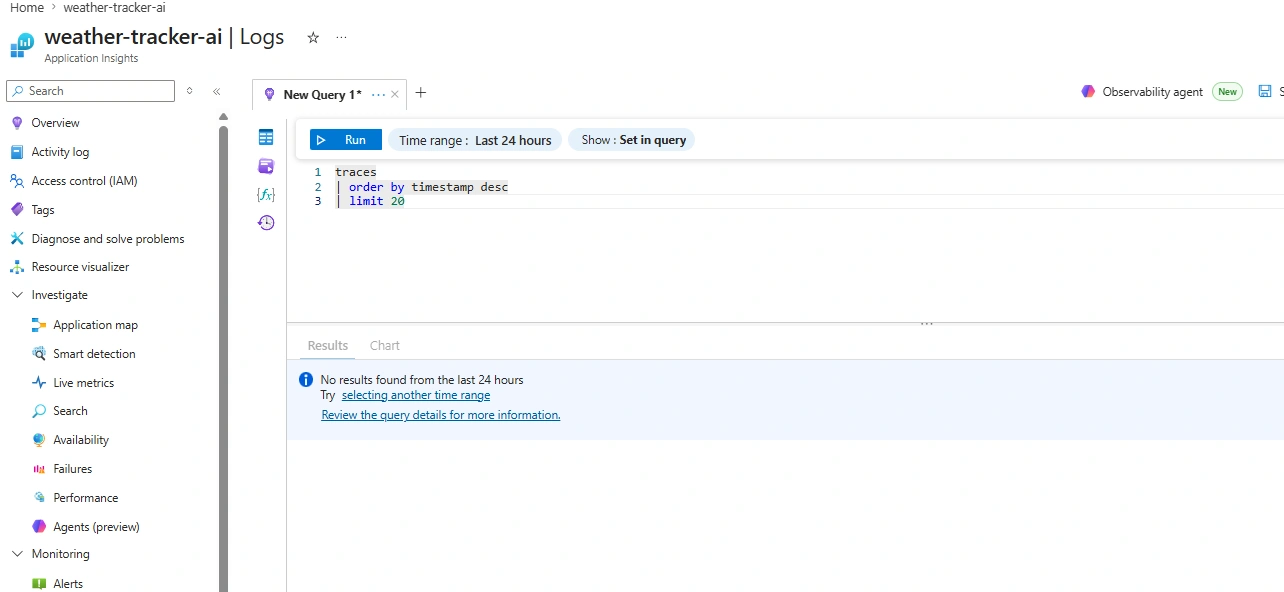This screenshot has width=1284, height=592.
Task: Favorite this resource with the star icon
Action: [x=313, y=37]
